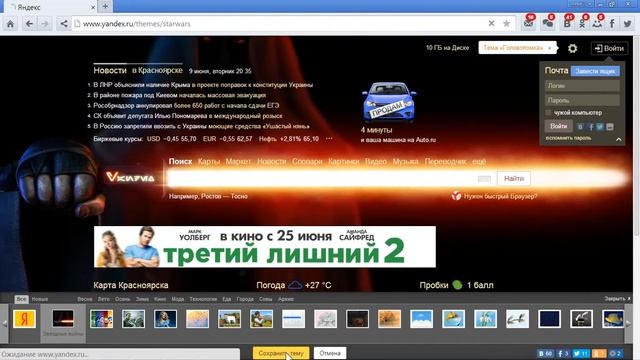Click the Twitter login icon in the Почта panel
The width and height of the screenshot is (640, 360).
click(600, 127)
